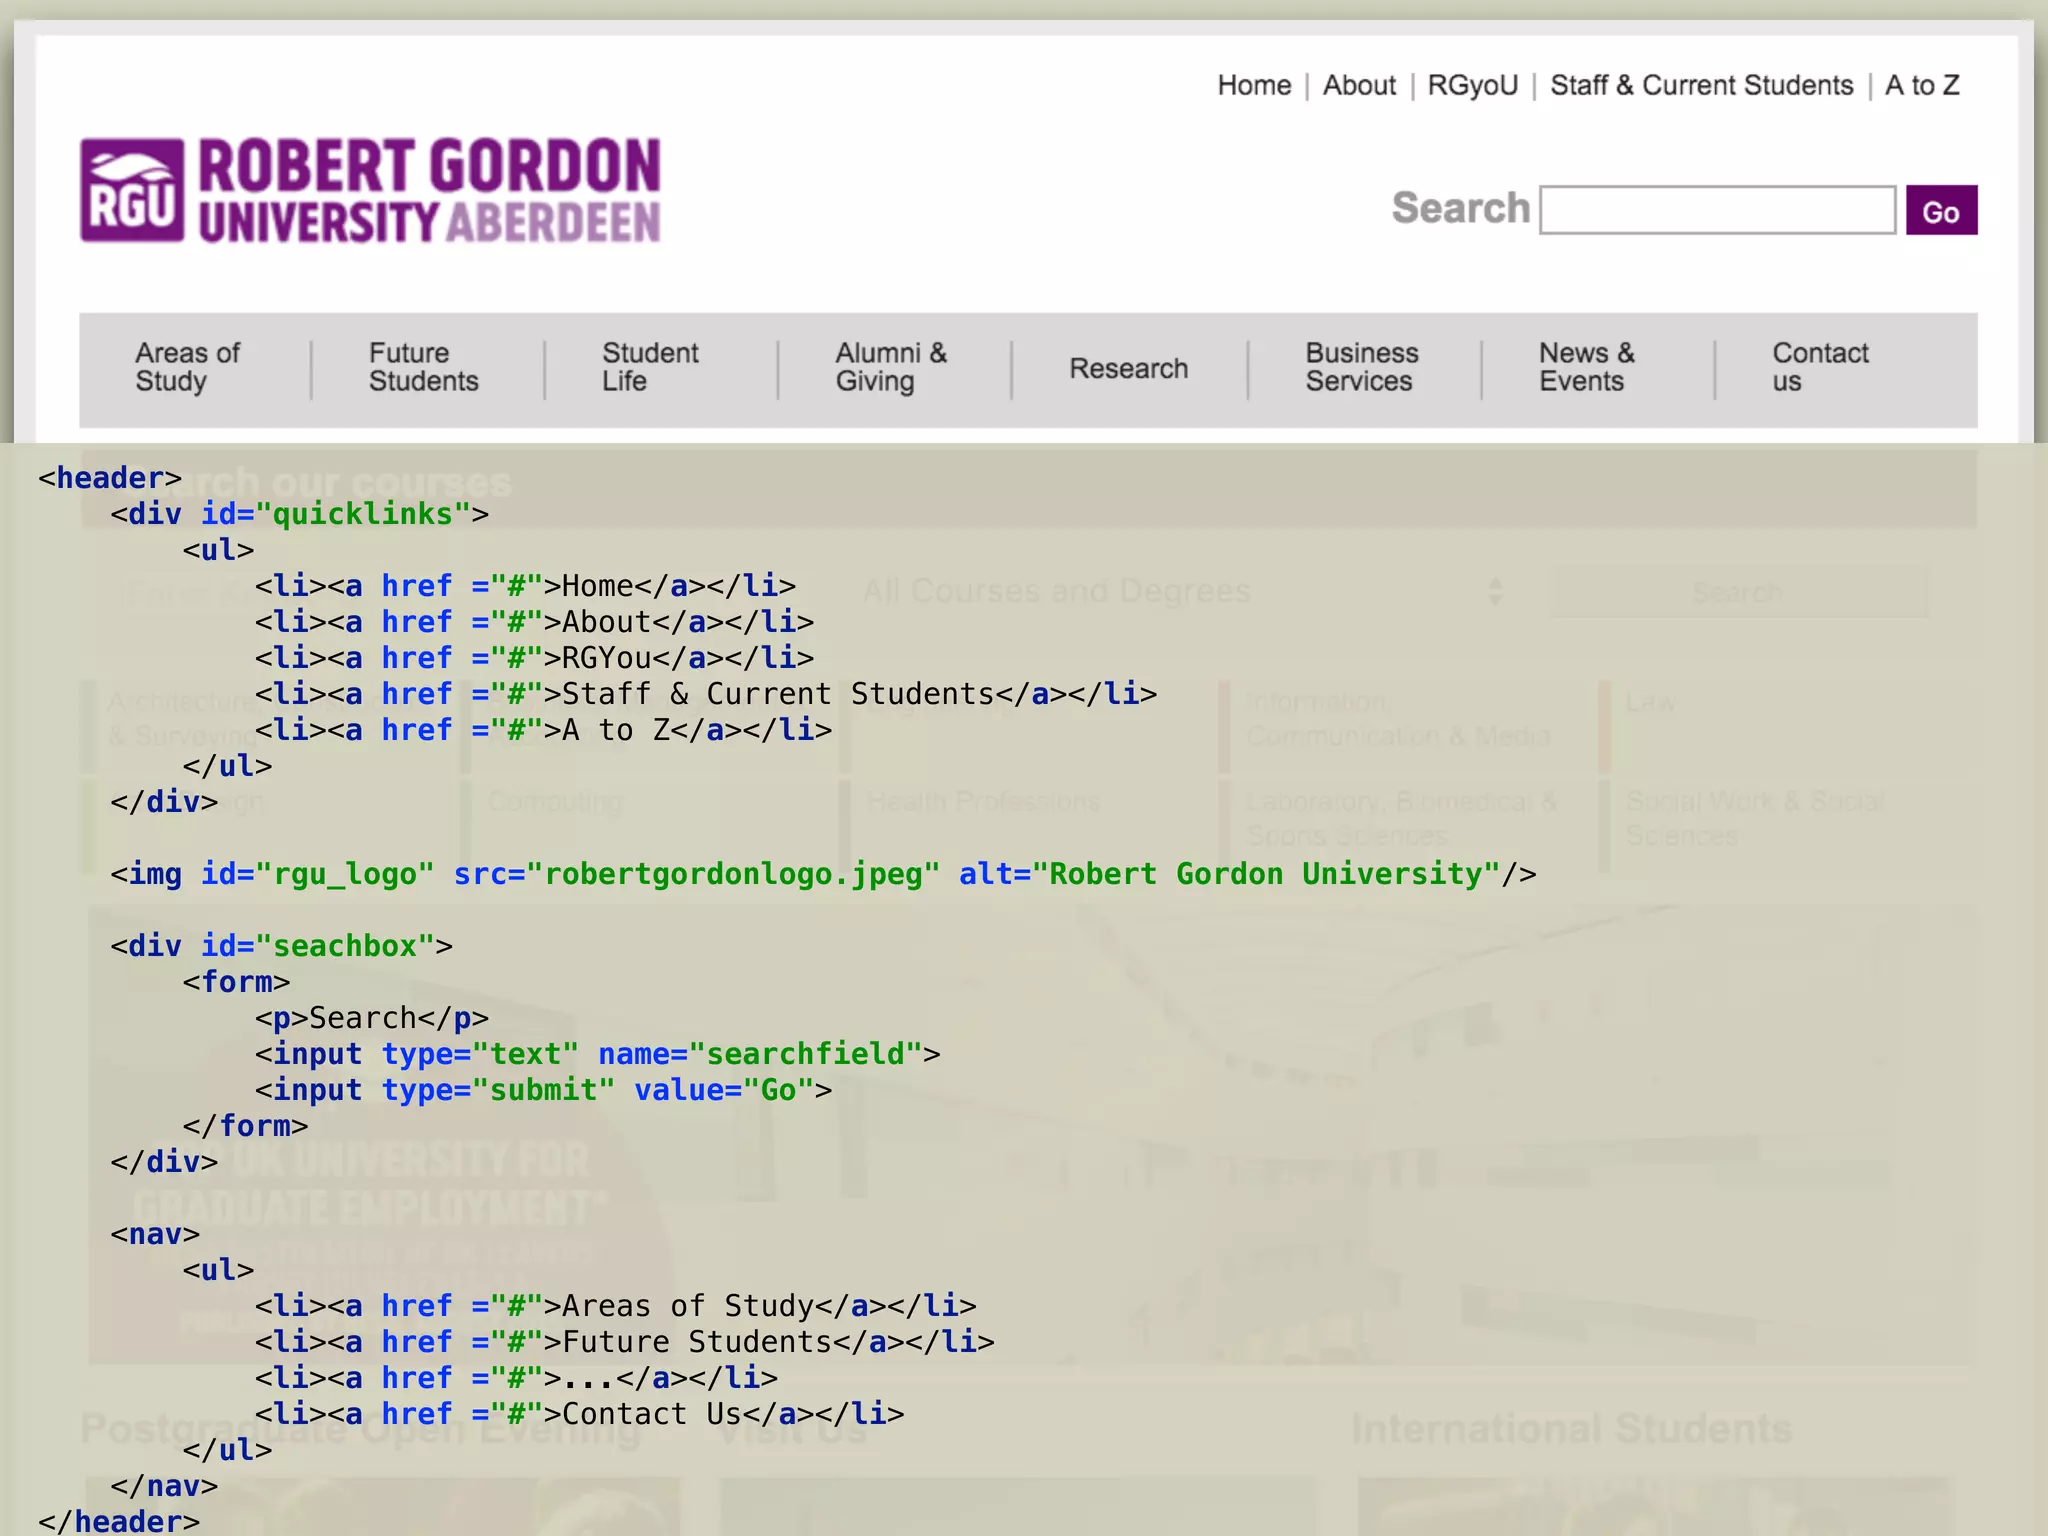The height and width of the screenshot is (1536, 2048).
Task: Open the Student Life menu item
Action: [x=649, y=367]
